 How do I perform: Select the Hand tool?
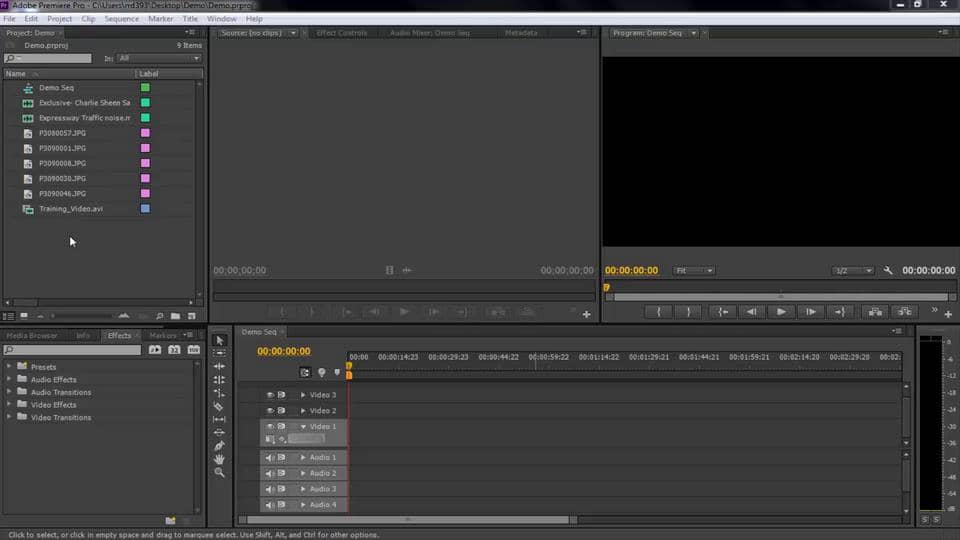click(x=219, y=459)
